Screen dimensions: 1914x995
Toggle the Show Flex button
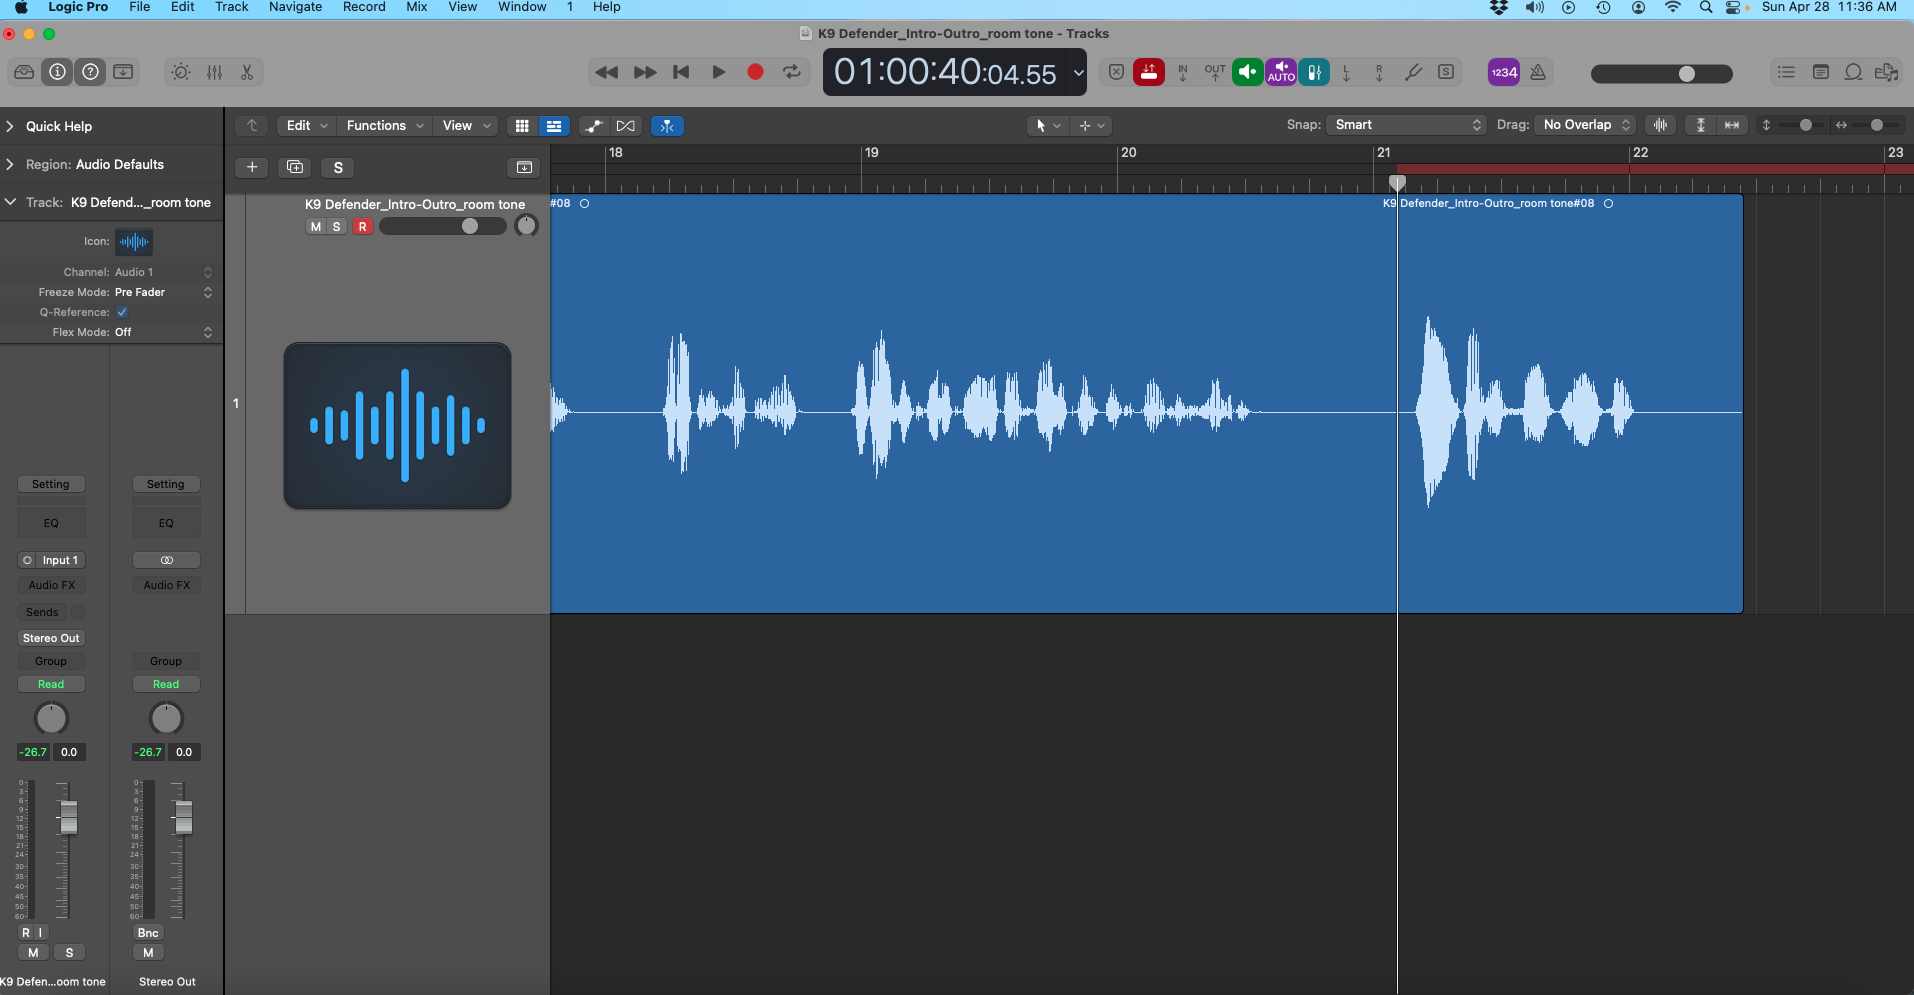[626, 126]
